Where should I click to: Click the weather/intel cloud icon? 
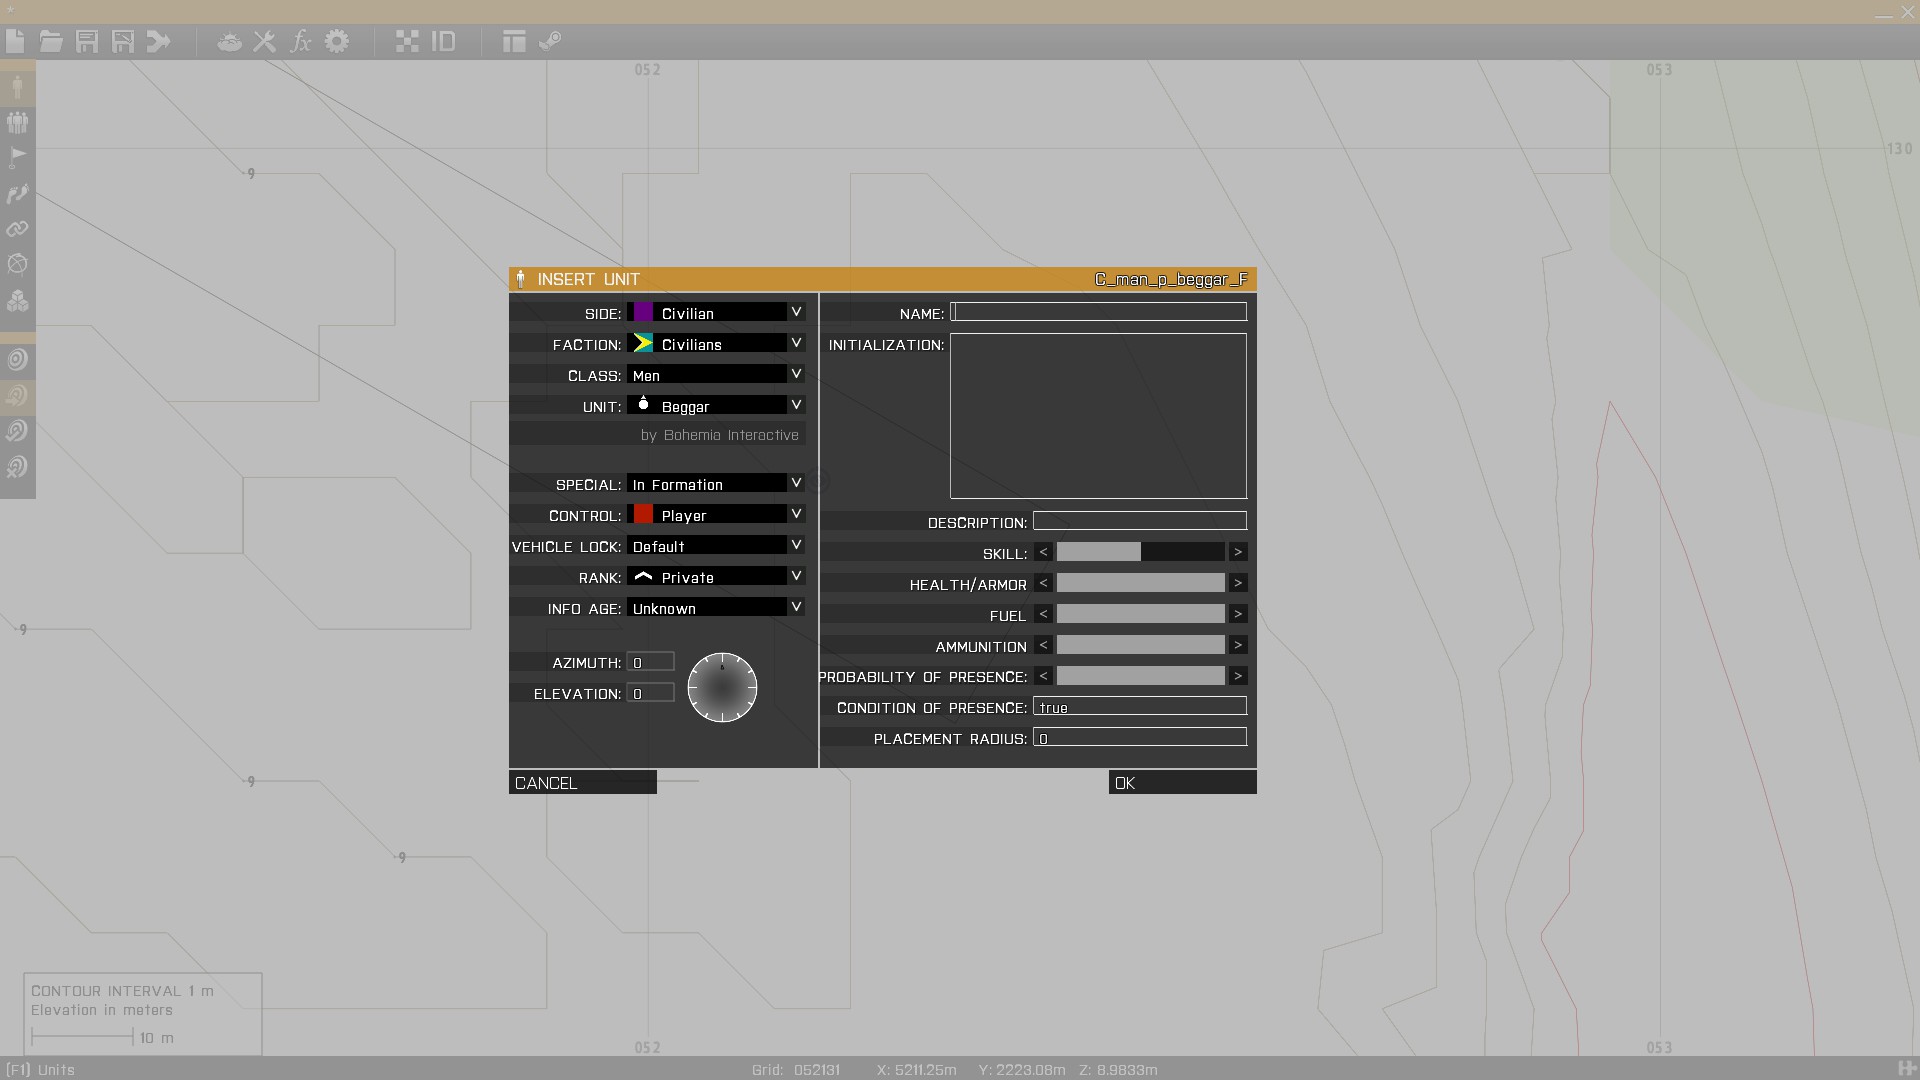point(229,41)
